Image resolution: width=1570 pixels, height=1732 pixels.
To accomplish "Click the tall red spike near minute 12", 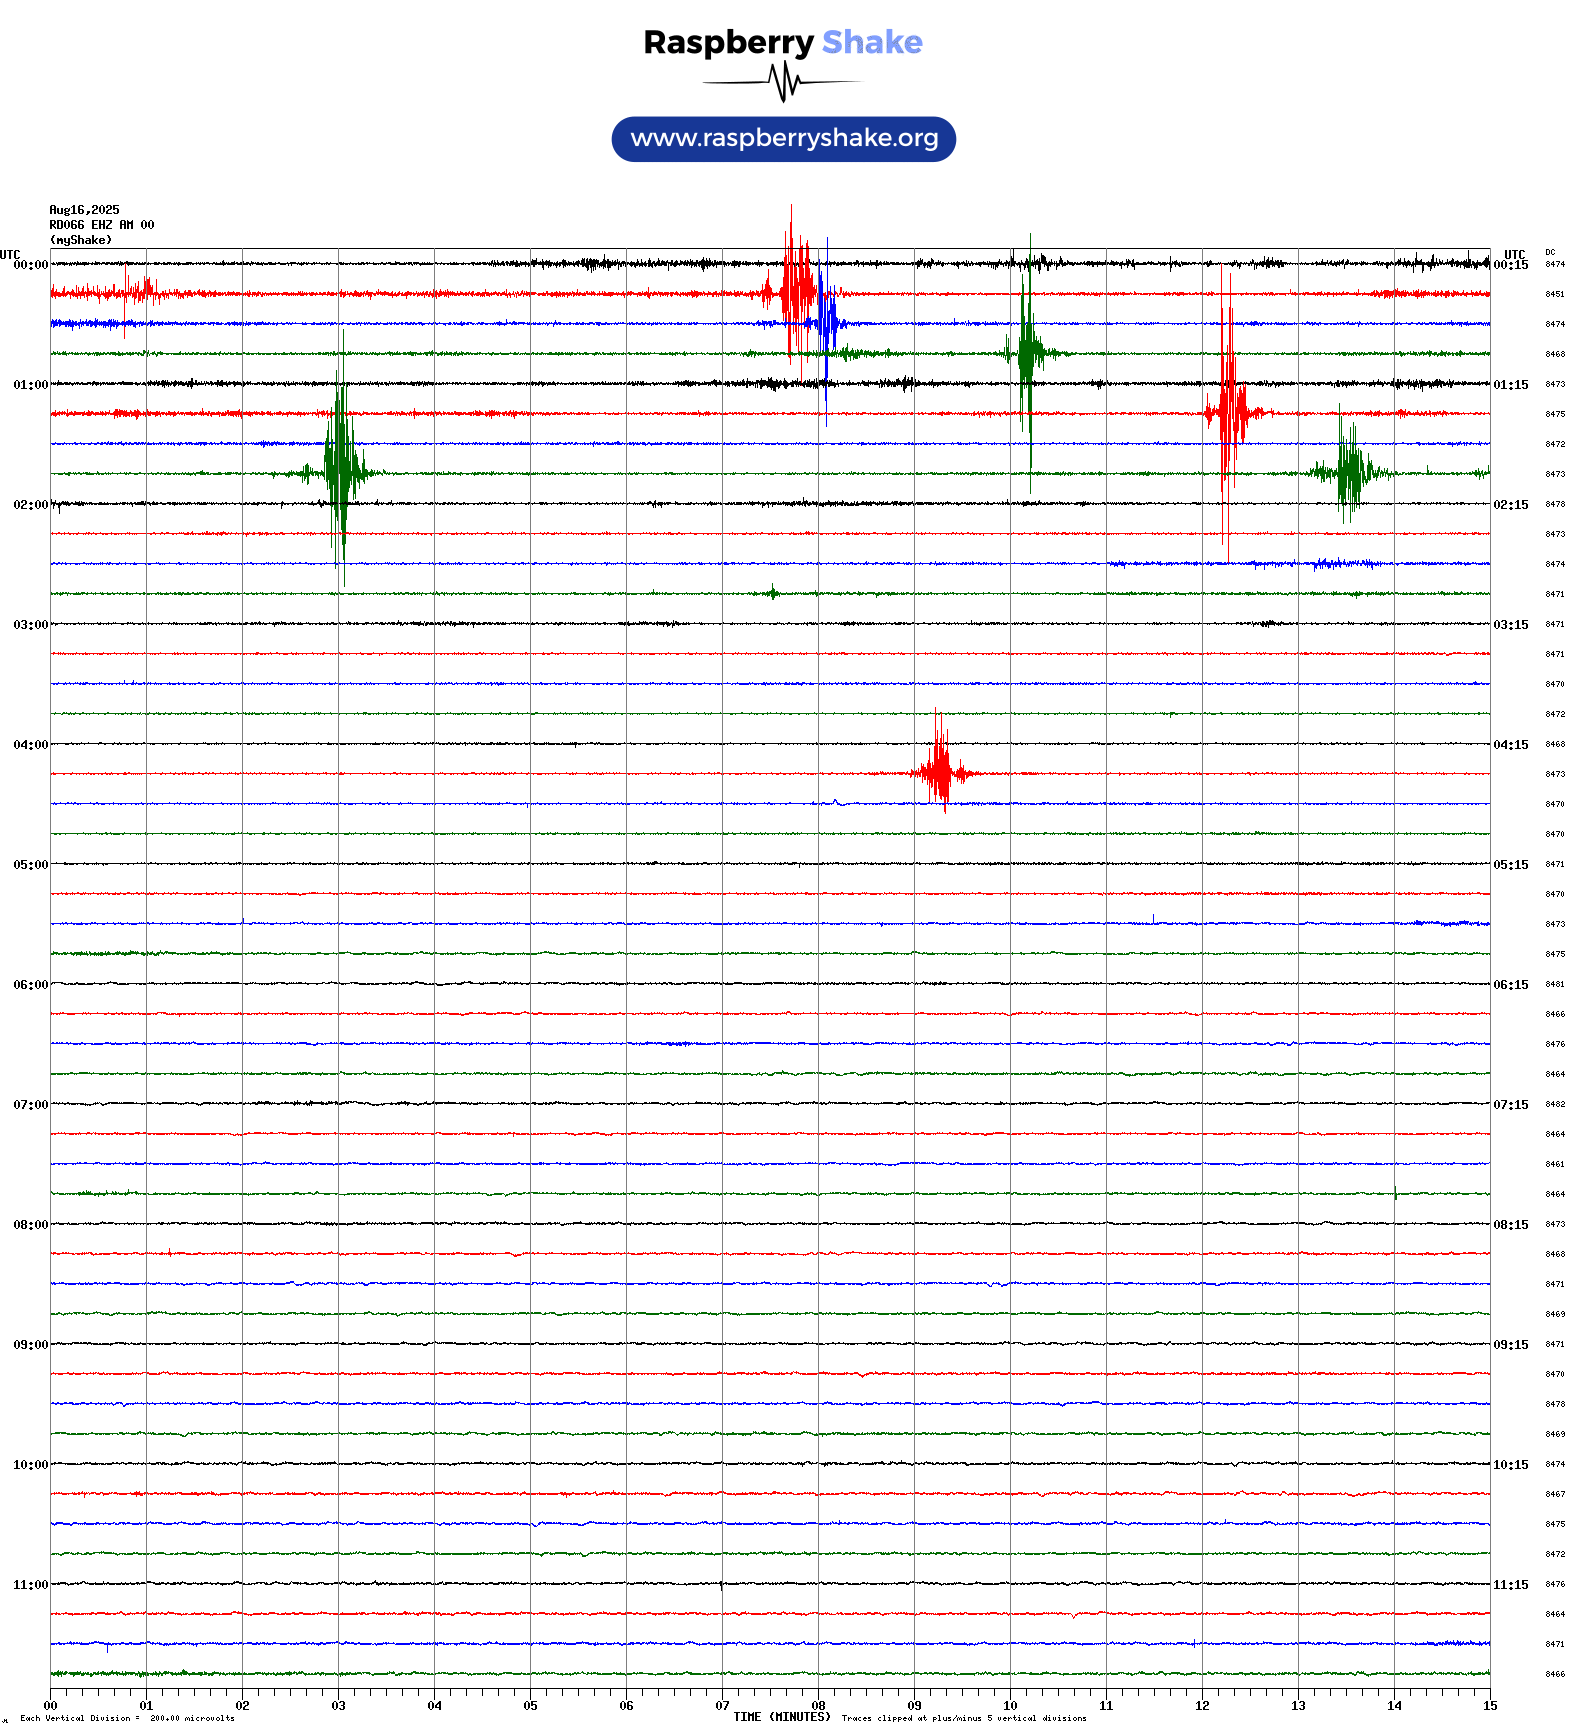I will (1227, 412).
